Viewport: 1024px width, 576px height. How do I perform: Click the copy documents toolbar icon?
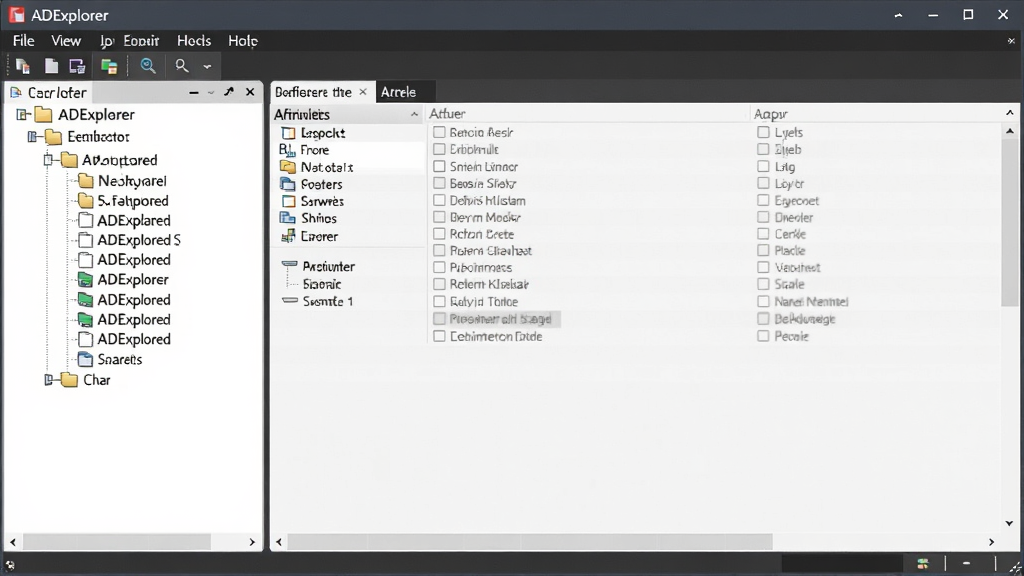(x=23, y=66)
